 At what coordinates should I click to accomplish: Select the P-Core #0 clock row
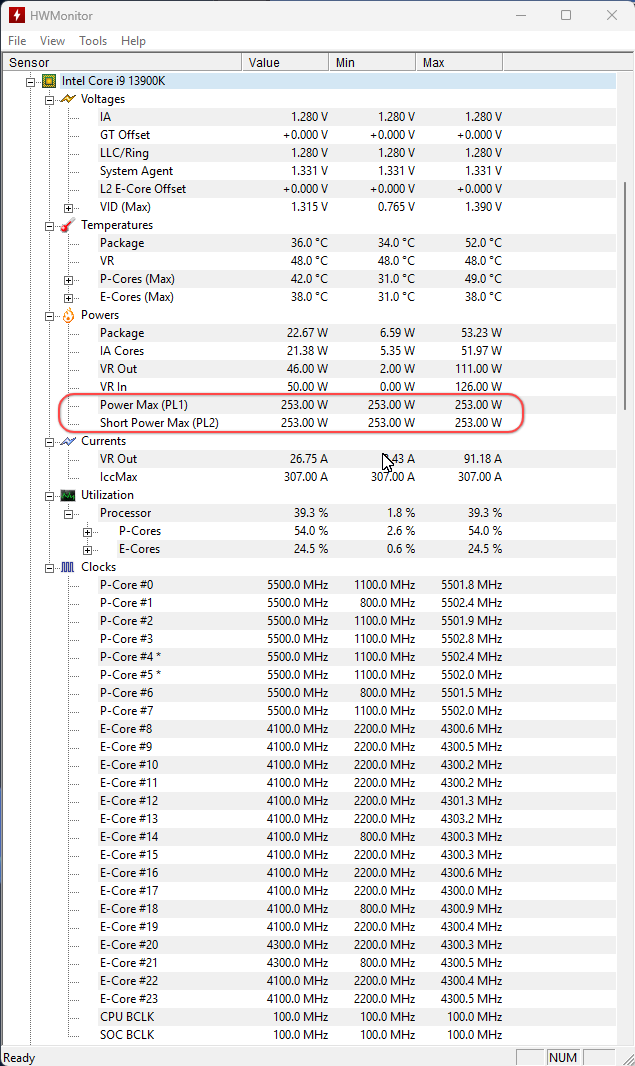[357, 585]
